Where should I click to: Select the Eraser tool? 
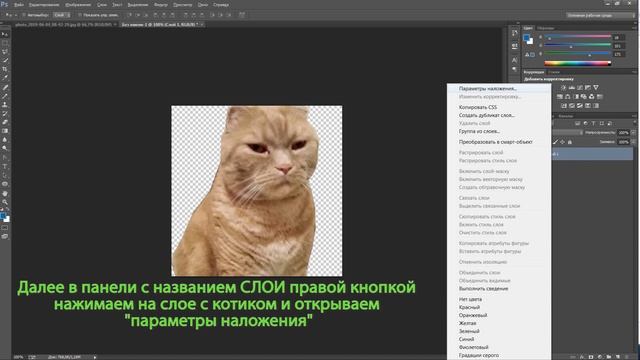pyautogui.click(x=5, y=122)
